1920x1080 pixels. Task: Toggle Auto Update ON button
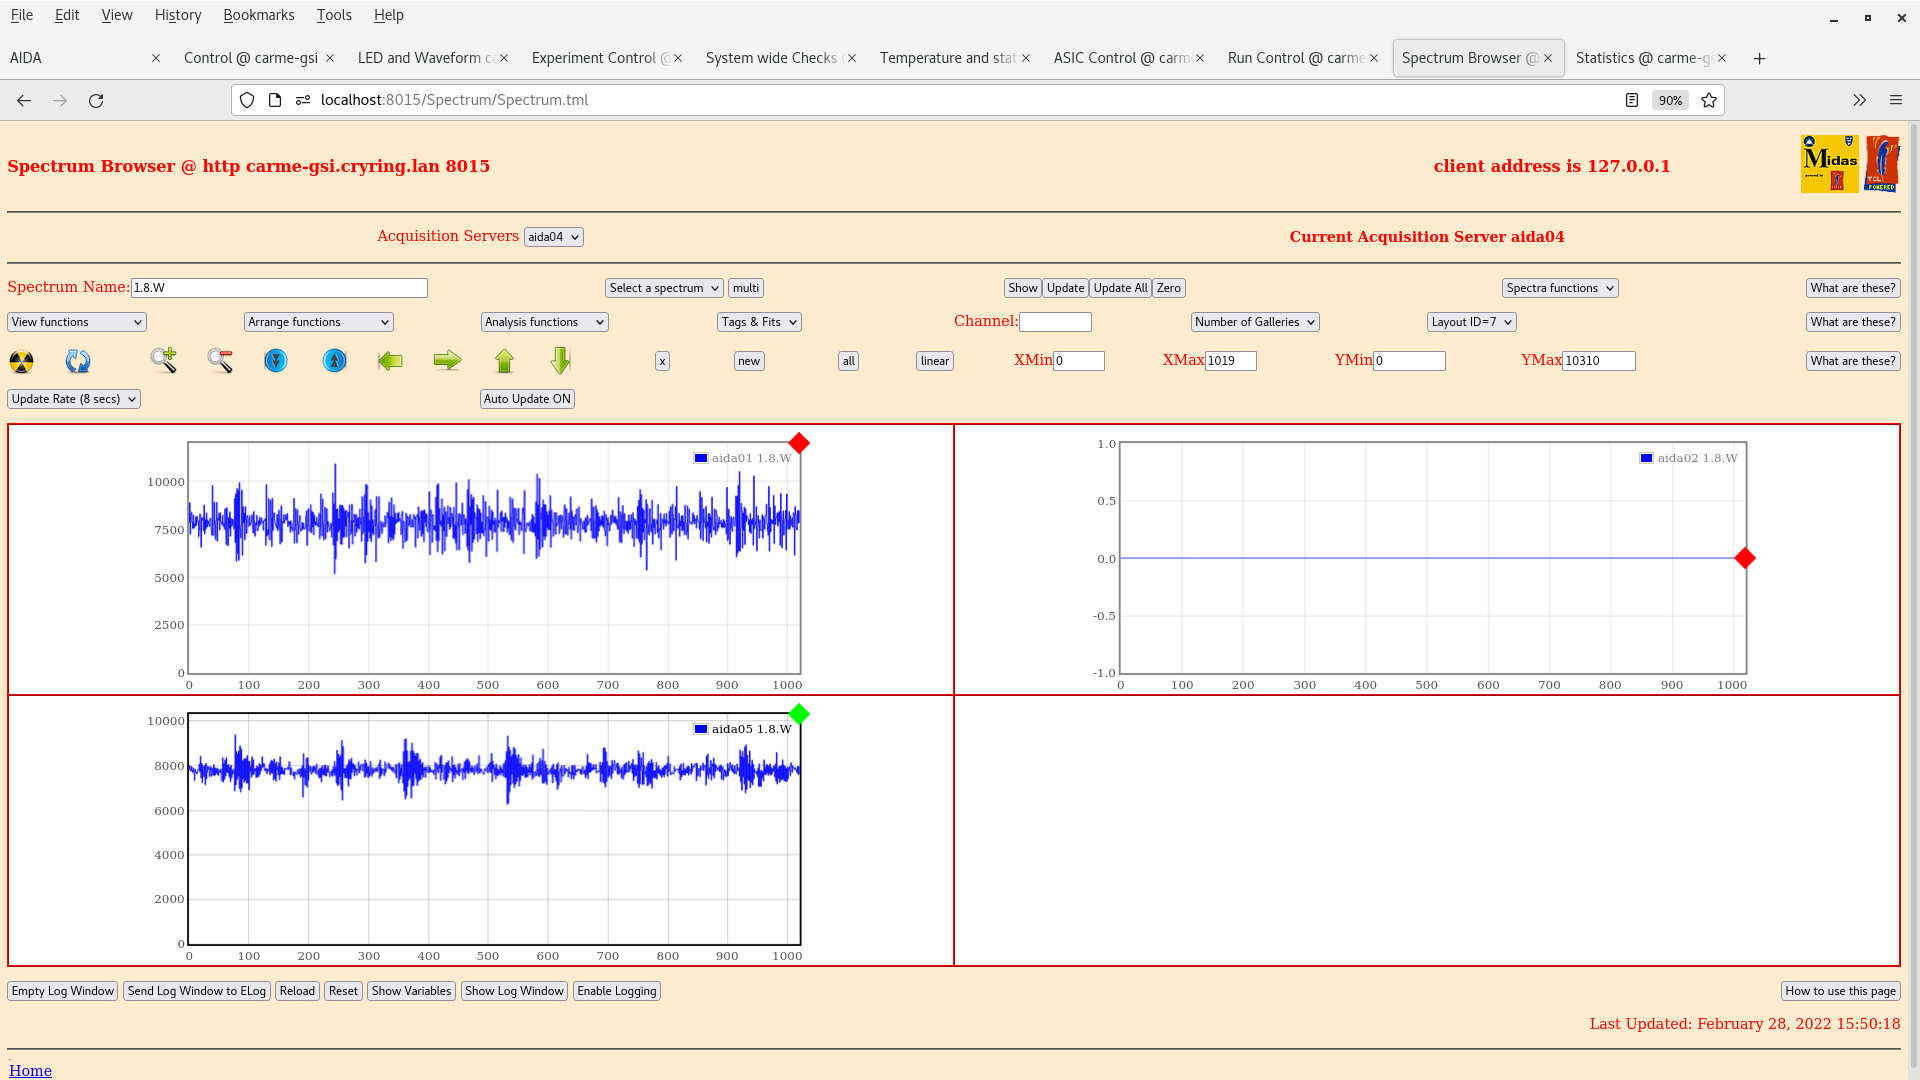click(527, 399)
